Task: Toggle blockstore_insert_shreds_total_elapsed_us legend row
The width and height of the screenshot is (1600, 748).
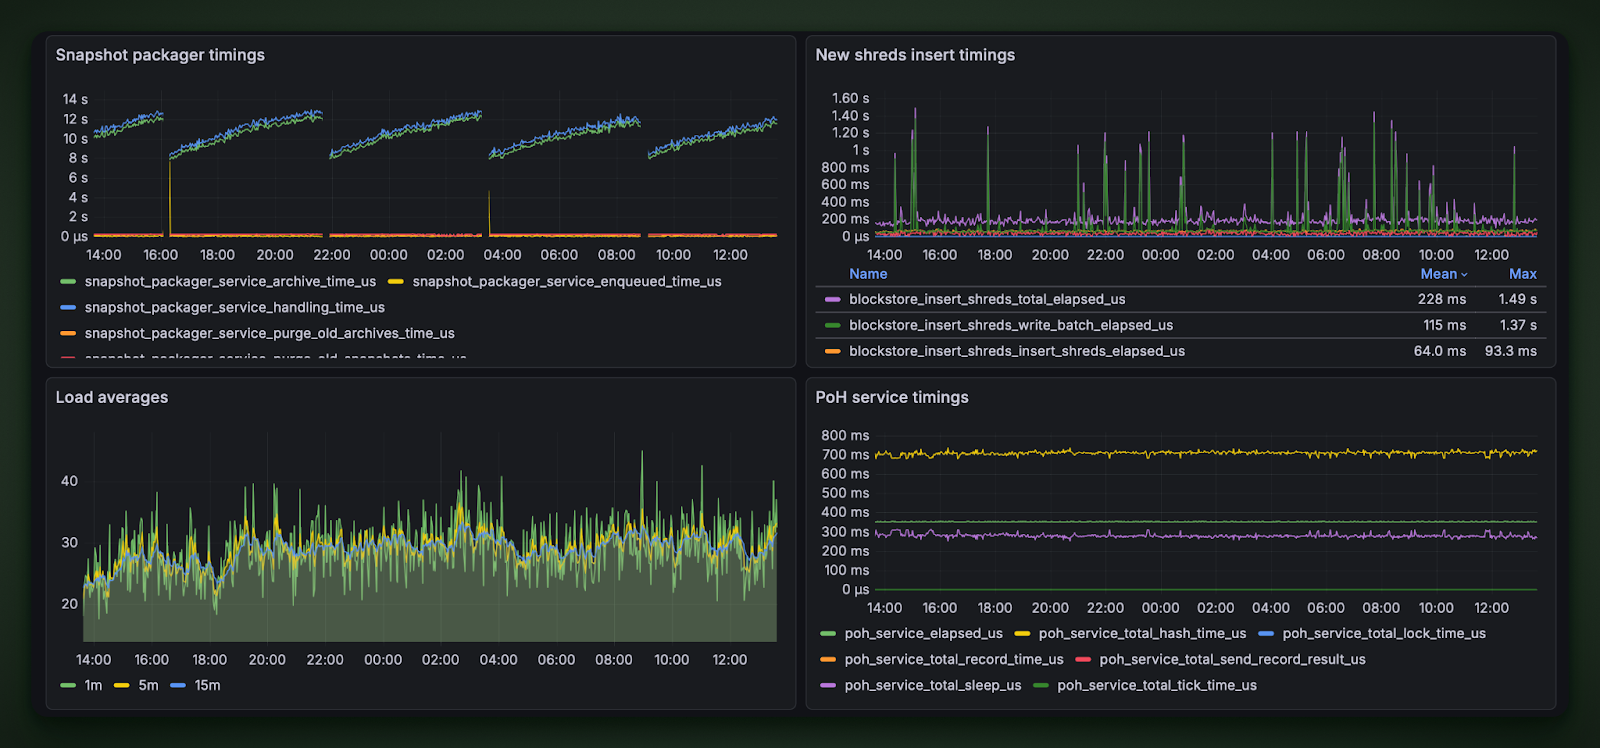Action: (987, 299)
